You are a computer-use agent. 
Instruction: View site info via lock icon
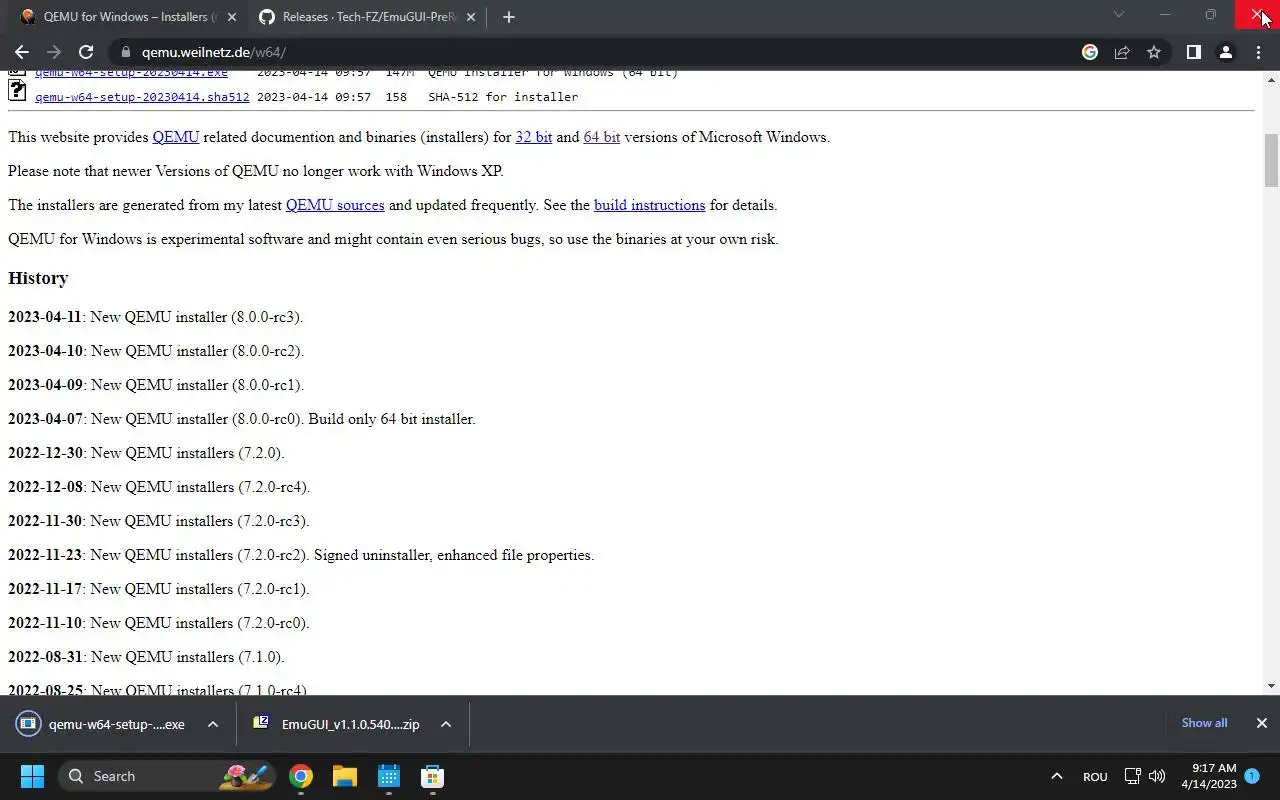[x=125, y=52]
